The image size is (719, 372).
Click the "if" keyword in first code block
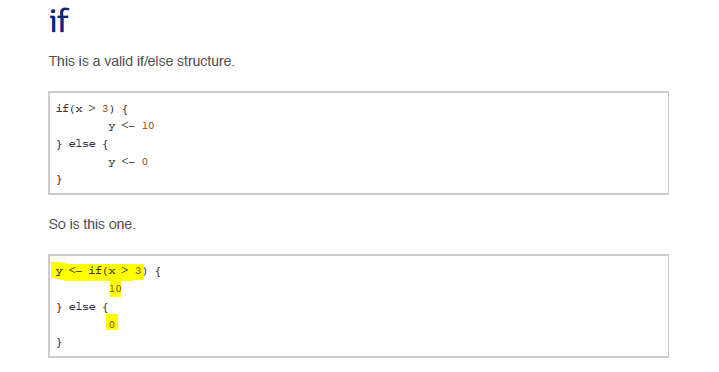click(62, 109)
